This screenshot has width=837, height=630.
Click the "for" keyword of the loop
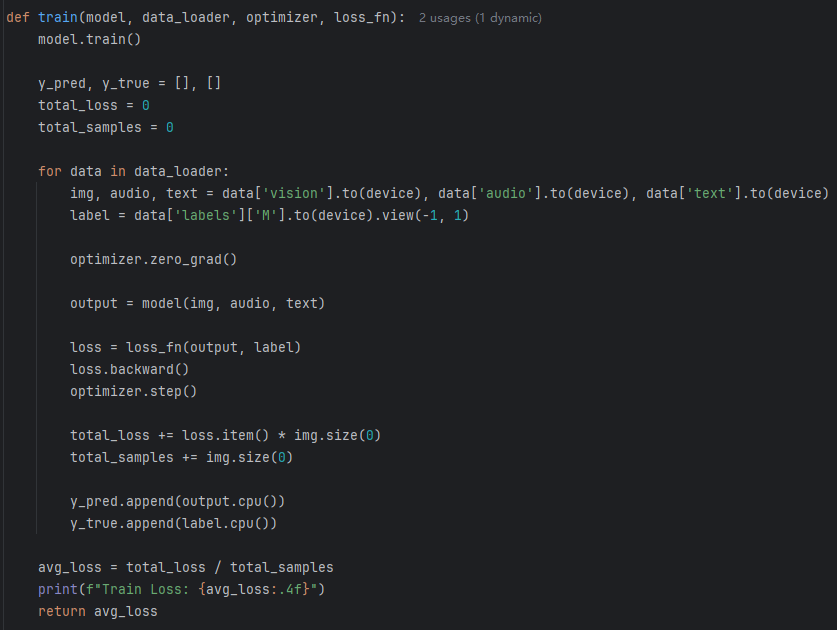(50, 171)
